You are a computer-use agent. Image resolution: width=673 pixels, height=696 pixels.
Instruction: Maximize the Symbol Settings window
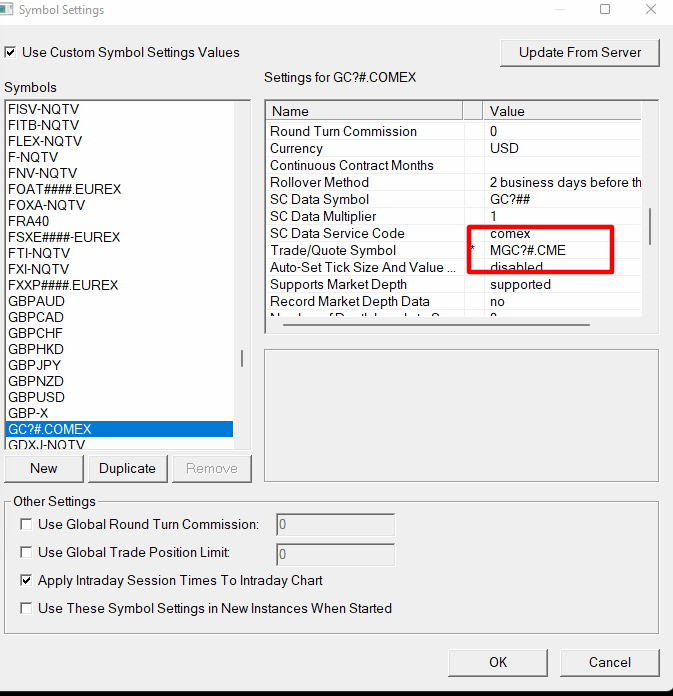click(x=605, y=10)
